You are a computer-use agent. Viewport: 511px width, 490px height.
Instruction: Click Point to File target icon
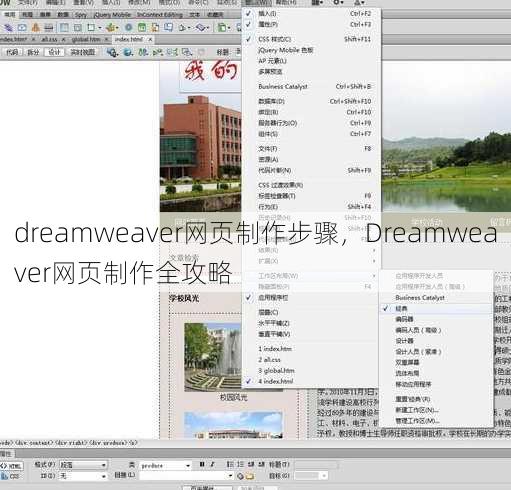pyautogui.click(x=240, y=476)
